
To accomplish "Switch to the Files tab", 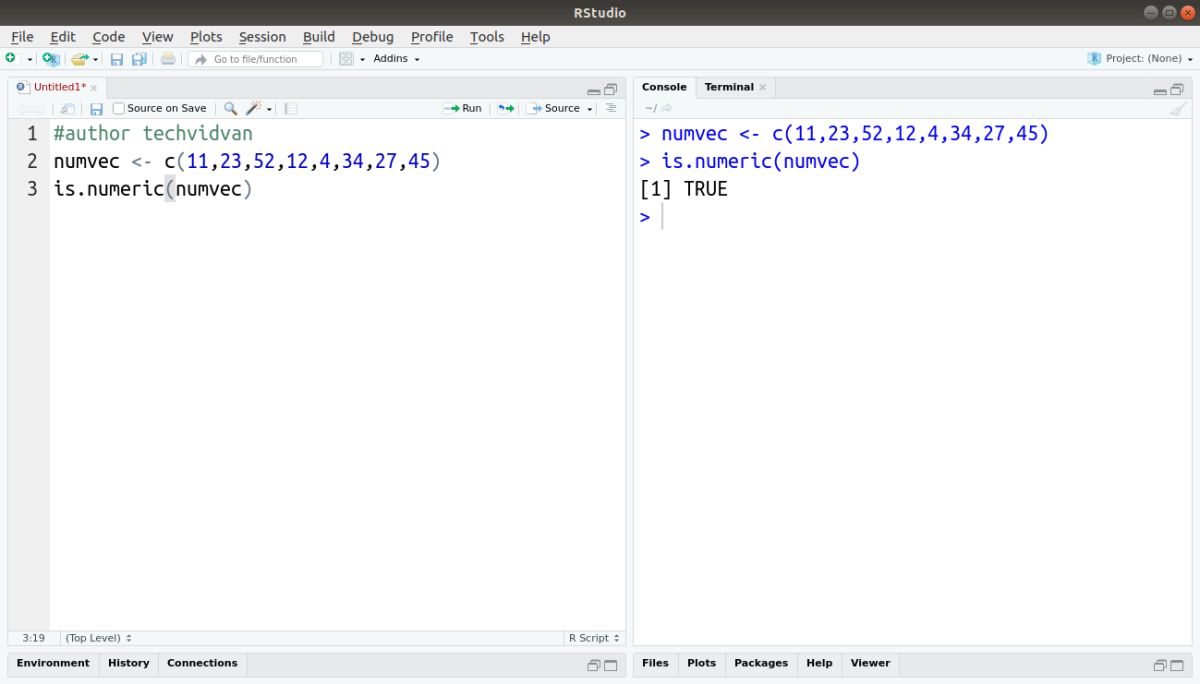I will pyautogui.click(x=655, y=663).
